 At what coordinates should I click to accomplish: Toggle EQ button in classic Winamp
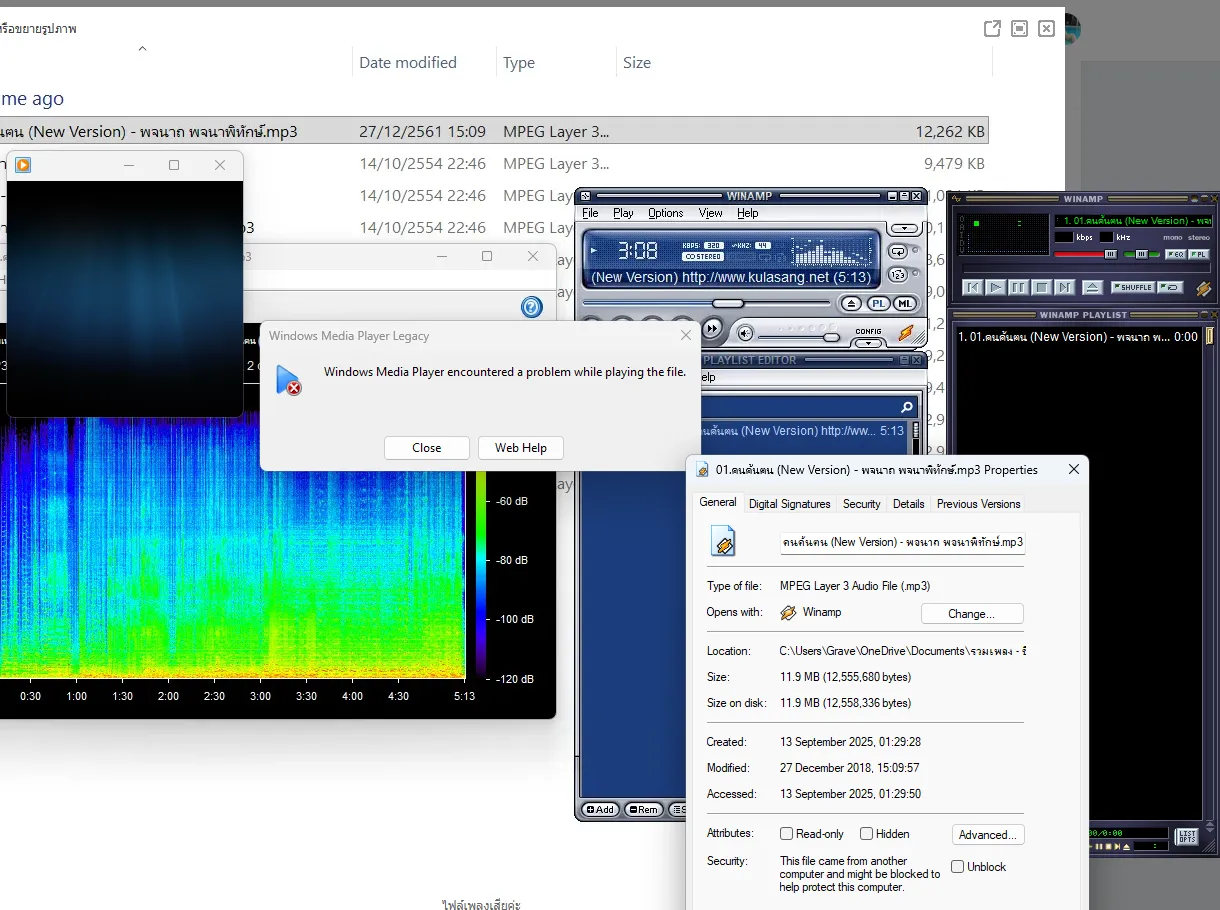click(1176, 254)
